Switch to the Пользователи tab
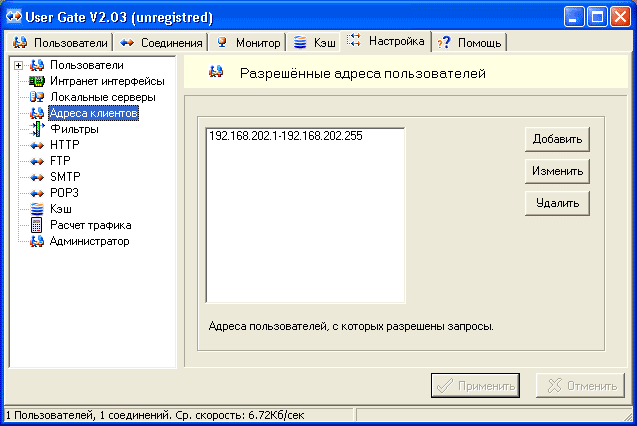The image size is (637, 426). point(60,42)
